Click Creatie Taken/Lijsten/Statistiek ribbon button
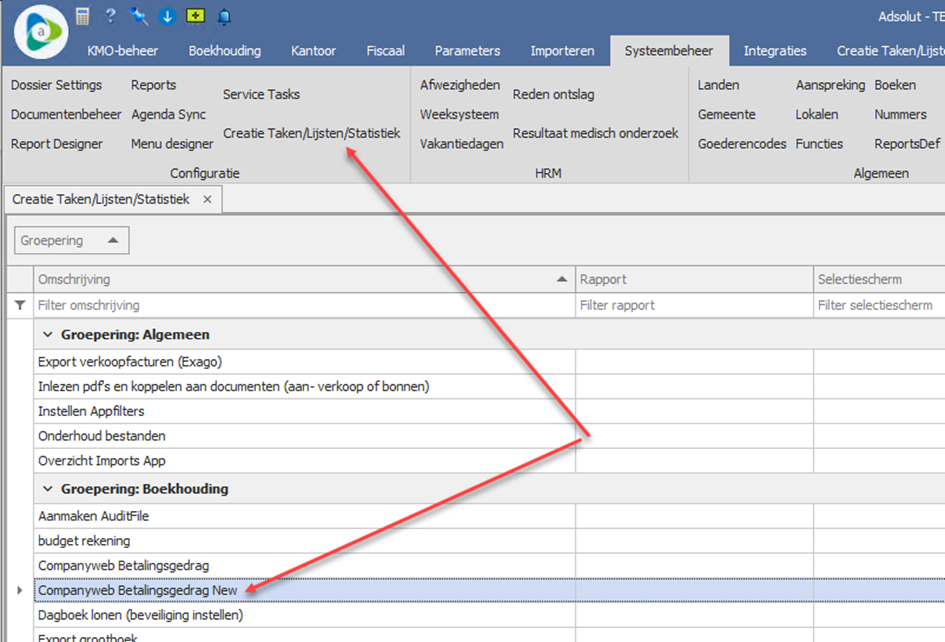 (x=312, y=133)
